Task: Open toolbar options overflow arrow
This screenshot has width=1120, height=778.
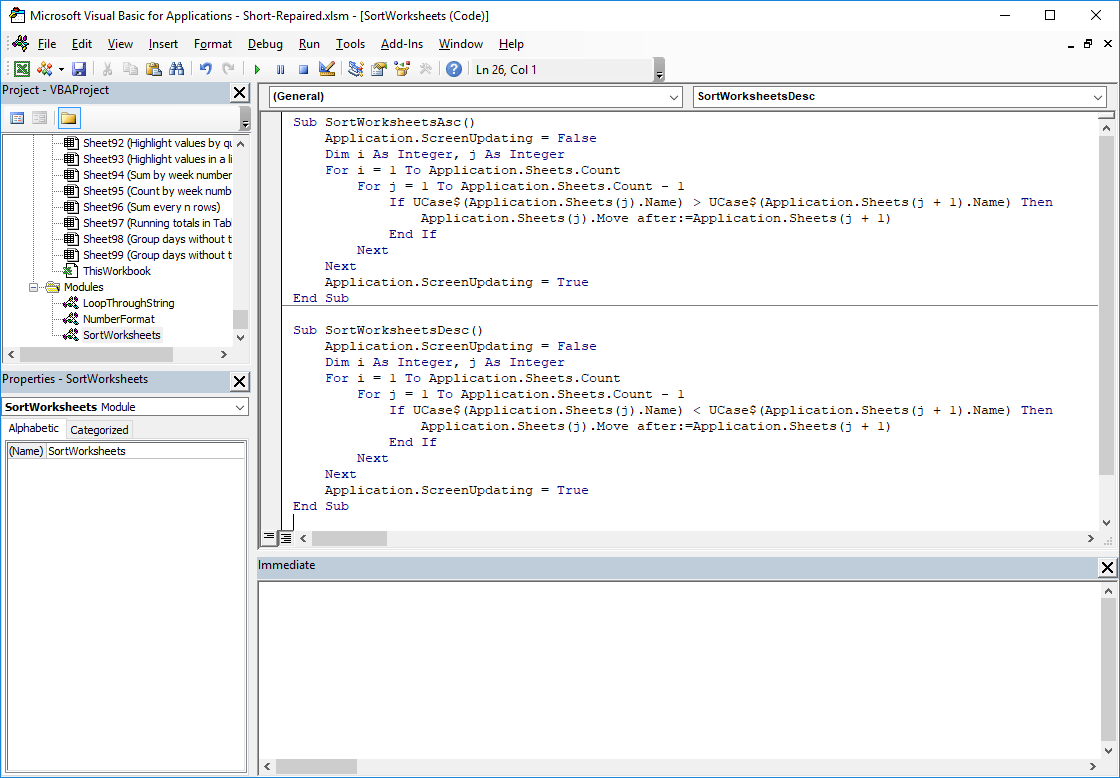Action: 659,70
